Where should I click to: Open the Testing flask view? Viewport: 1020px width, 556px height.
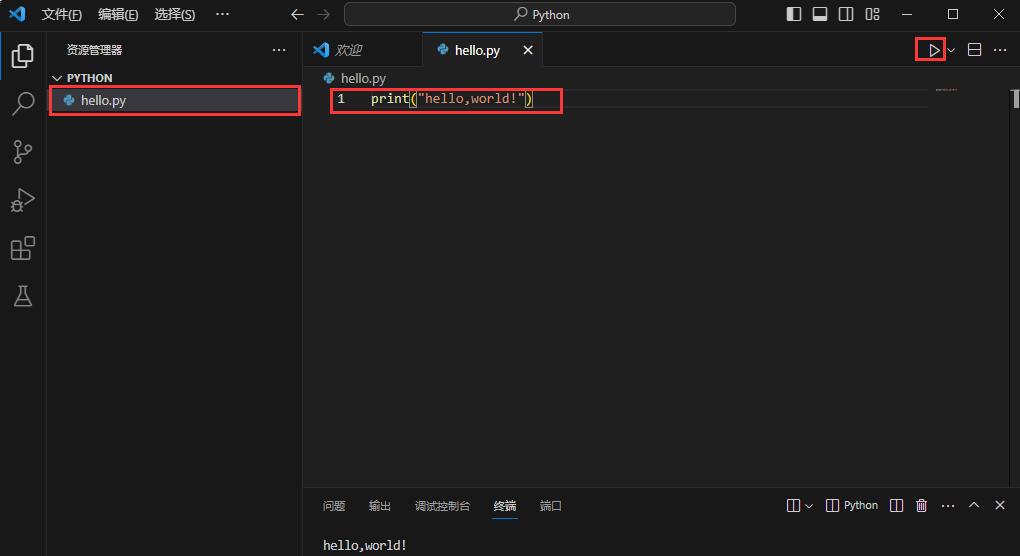point(22,296)
